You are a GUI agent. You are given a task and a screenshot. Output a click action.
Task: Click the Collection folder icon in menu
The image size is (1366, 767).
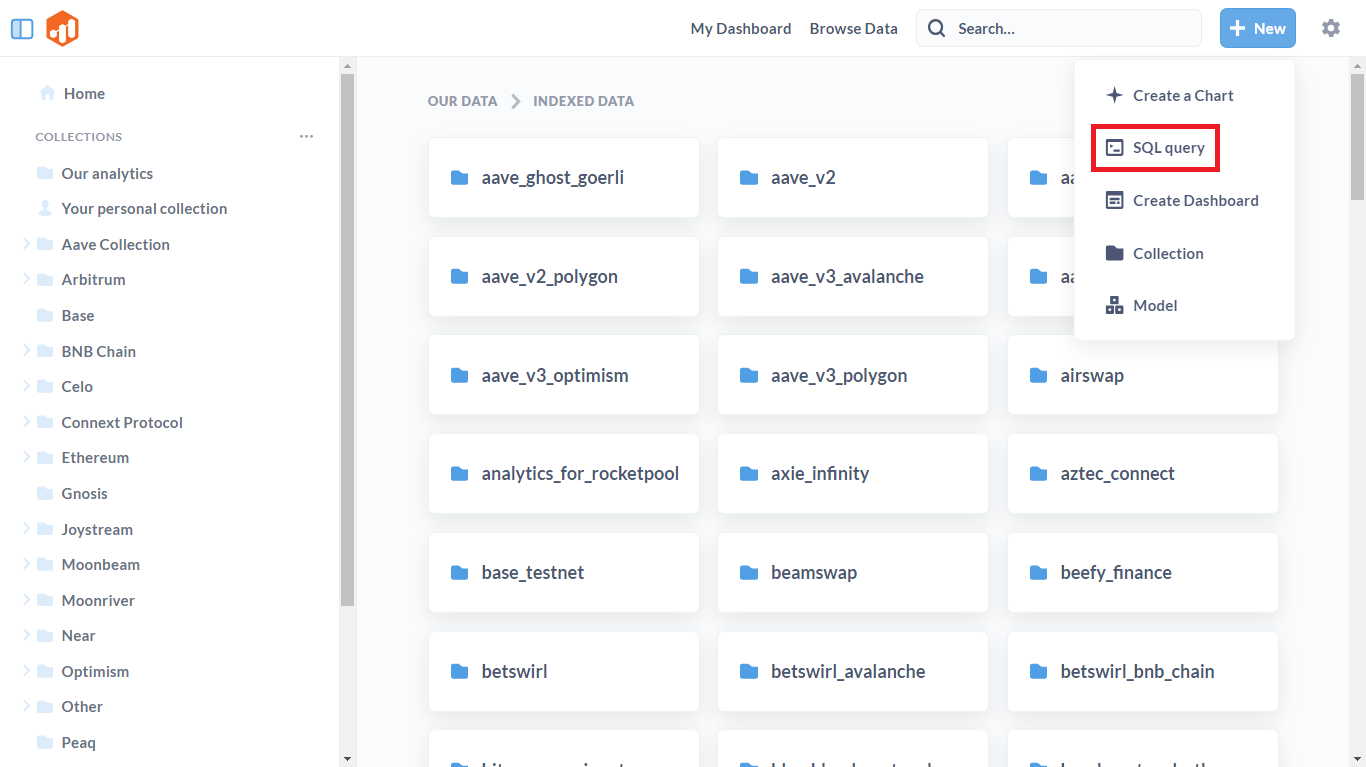[x=1114, y=253]
